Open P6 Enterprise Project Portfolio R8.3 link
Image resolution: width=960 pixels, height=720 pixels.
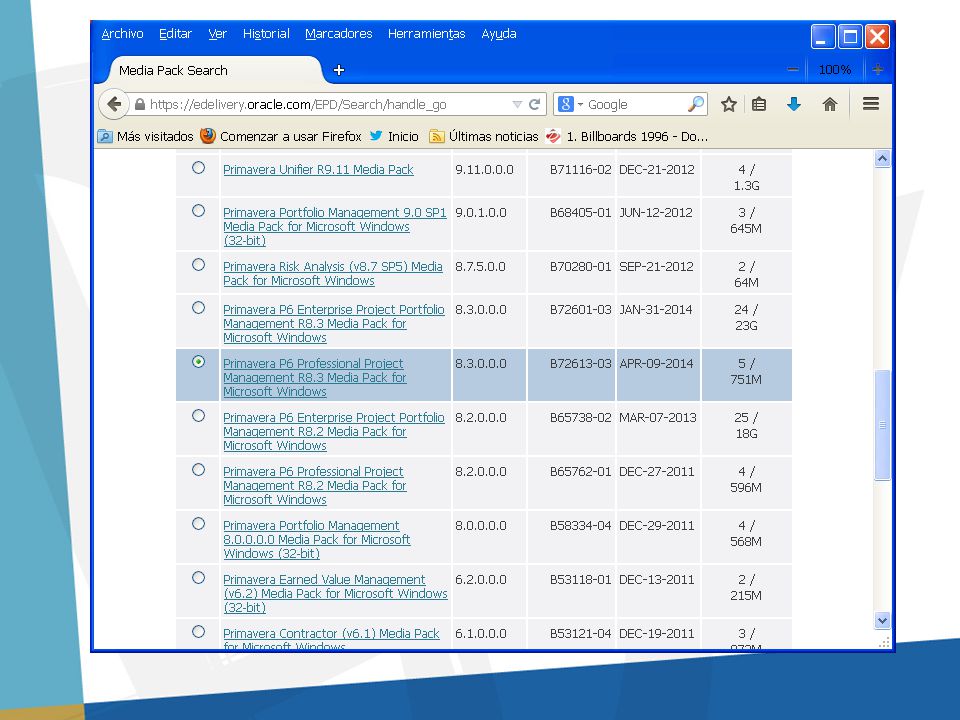pyautogui.click(x=334, y=323)
